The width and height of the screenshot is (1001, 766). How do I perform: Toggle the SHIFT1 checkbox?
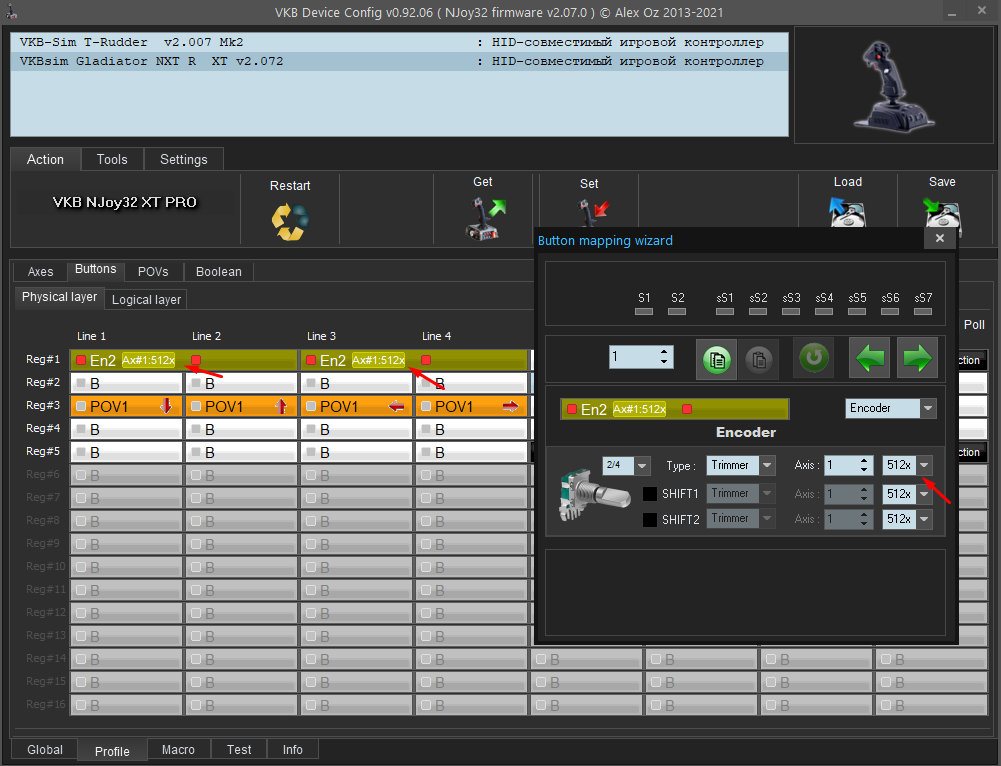point(649,493)
